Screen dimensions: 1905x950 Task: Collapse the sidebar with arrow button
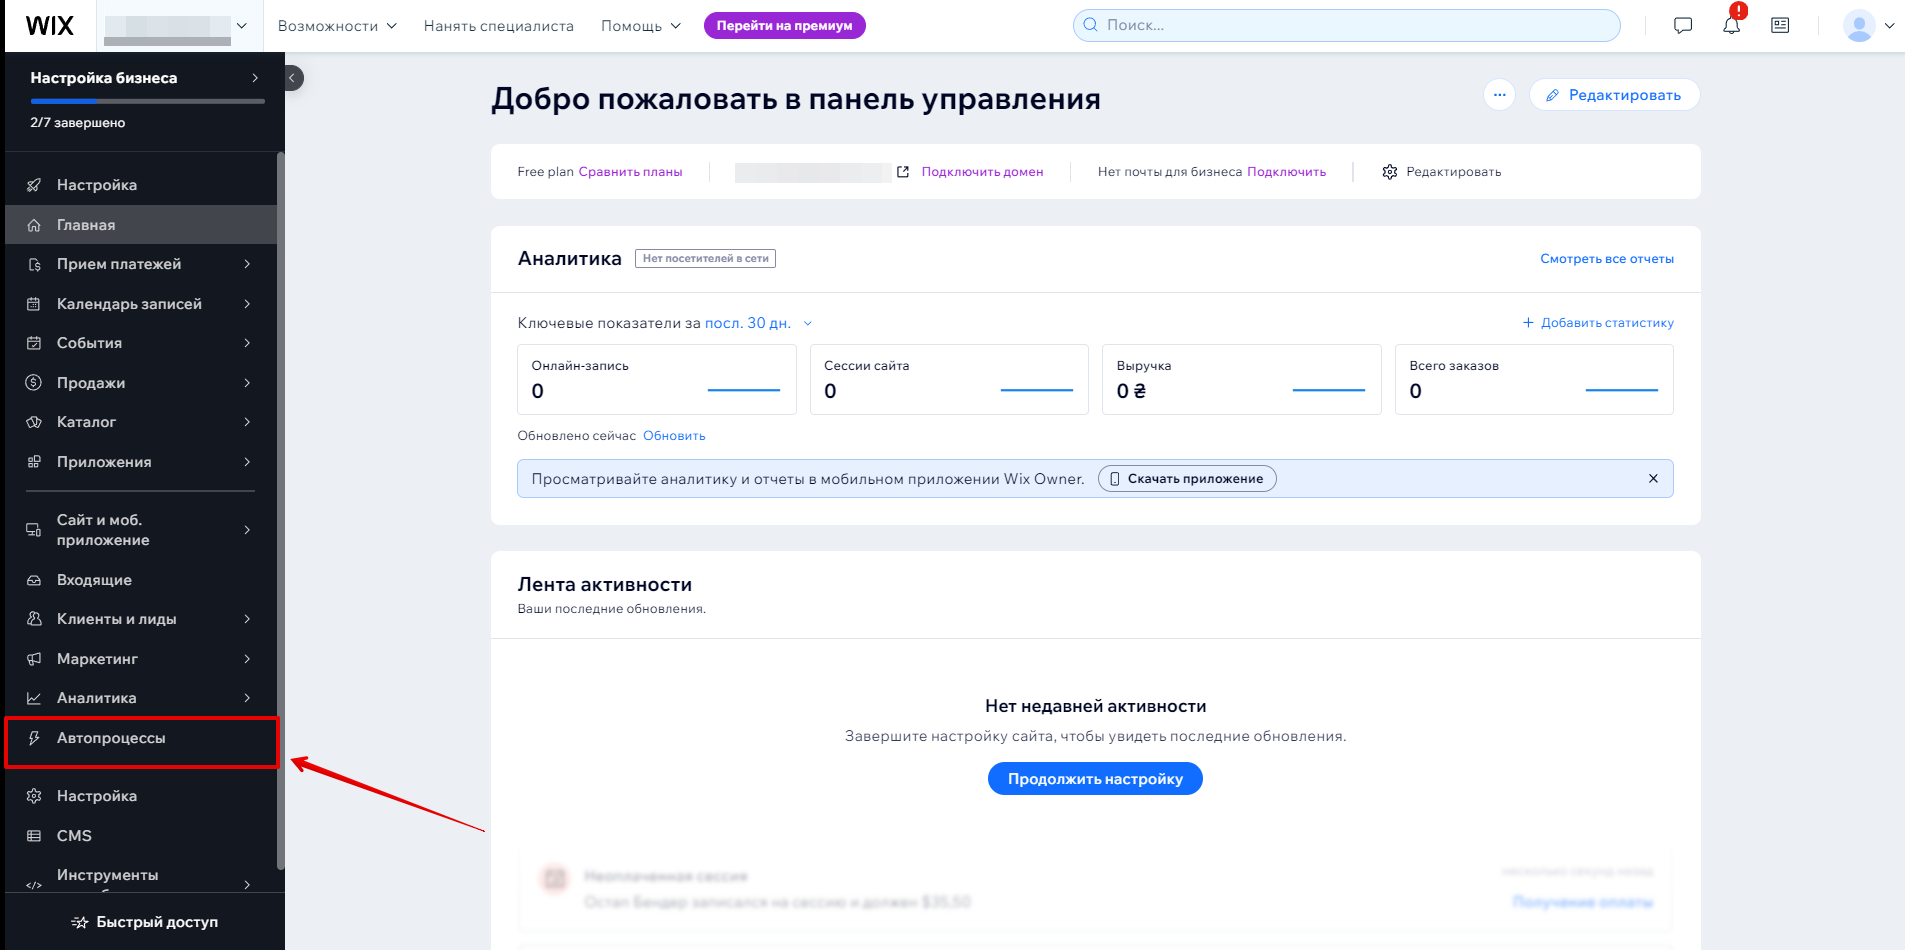(293, 78)
